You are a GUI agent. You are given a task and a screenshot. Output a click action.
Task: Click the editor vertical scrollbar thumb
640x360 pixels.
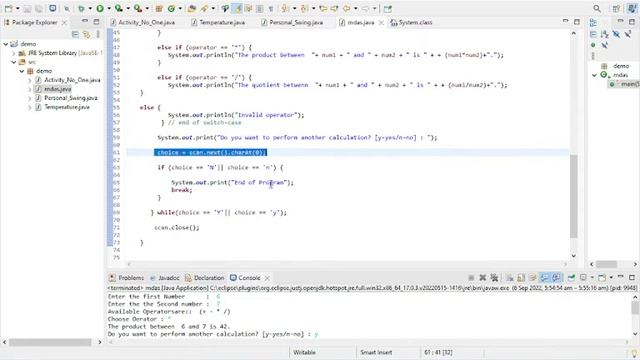click(573, 196)
